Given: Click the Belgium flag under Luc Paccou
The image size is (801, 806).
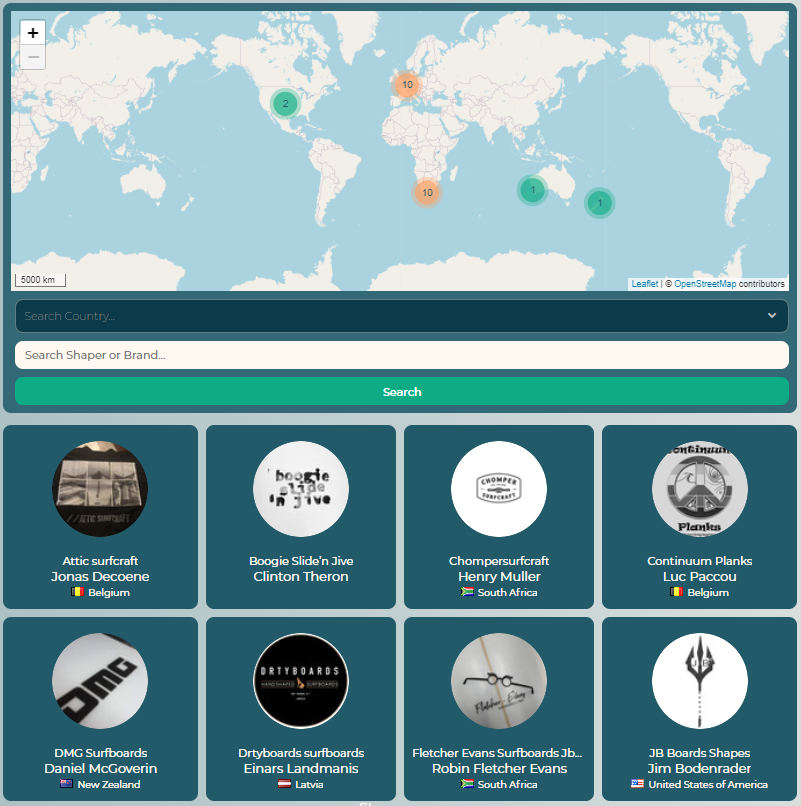Looking at the screenshot, I should (x=677, y=592).
